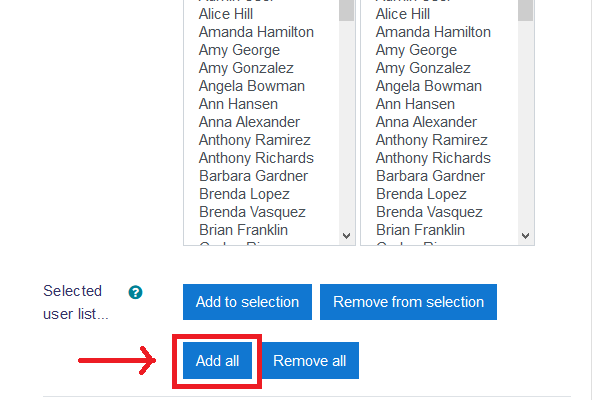Select Anthony Ramirez in right list
The image size is (592, 400).
[432, 140]
